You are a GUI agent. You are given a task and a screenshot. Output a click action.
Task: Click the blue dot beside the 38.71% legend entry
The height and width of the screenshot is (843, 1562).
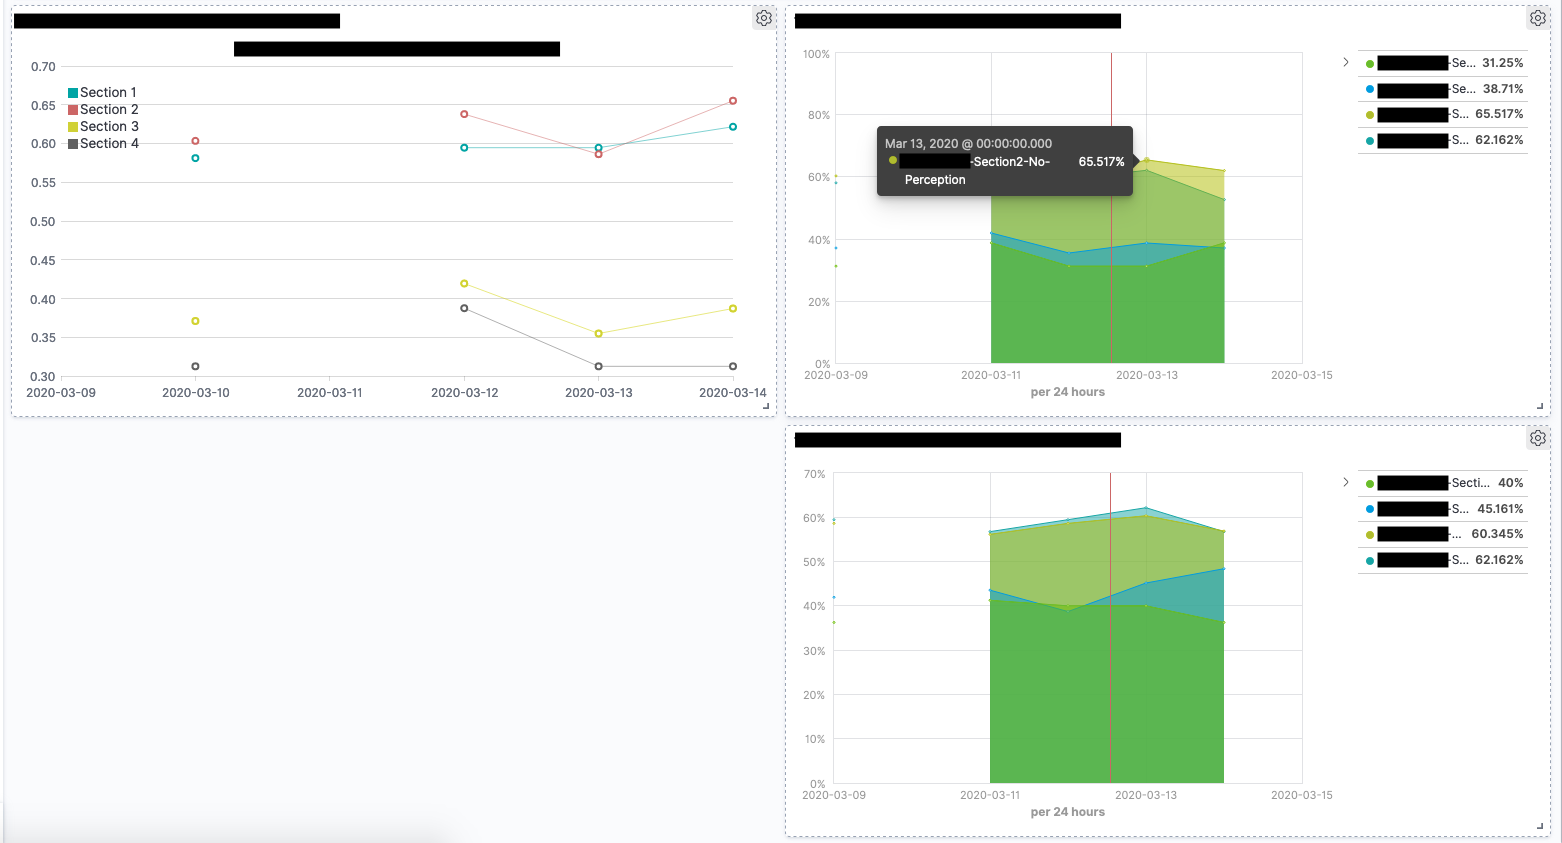pos(1371,89)
